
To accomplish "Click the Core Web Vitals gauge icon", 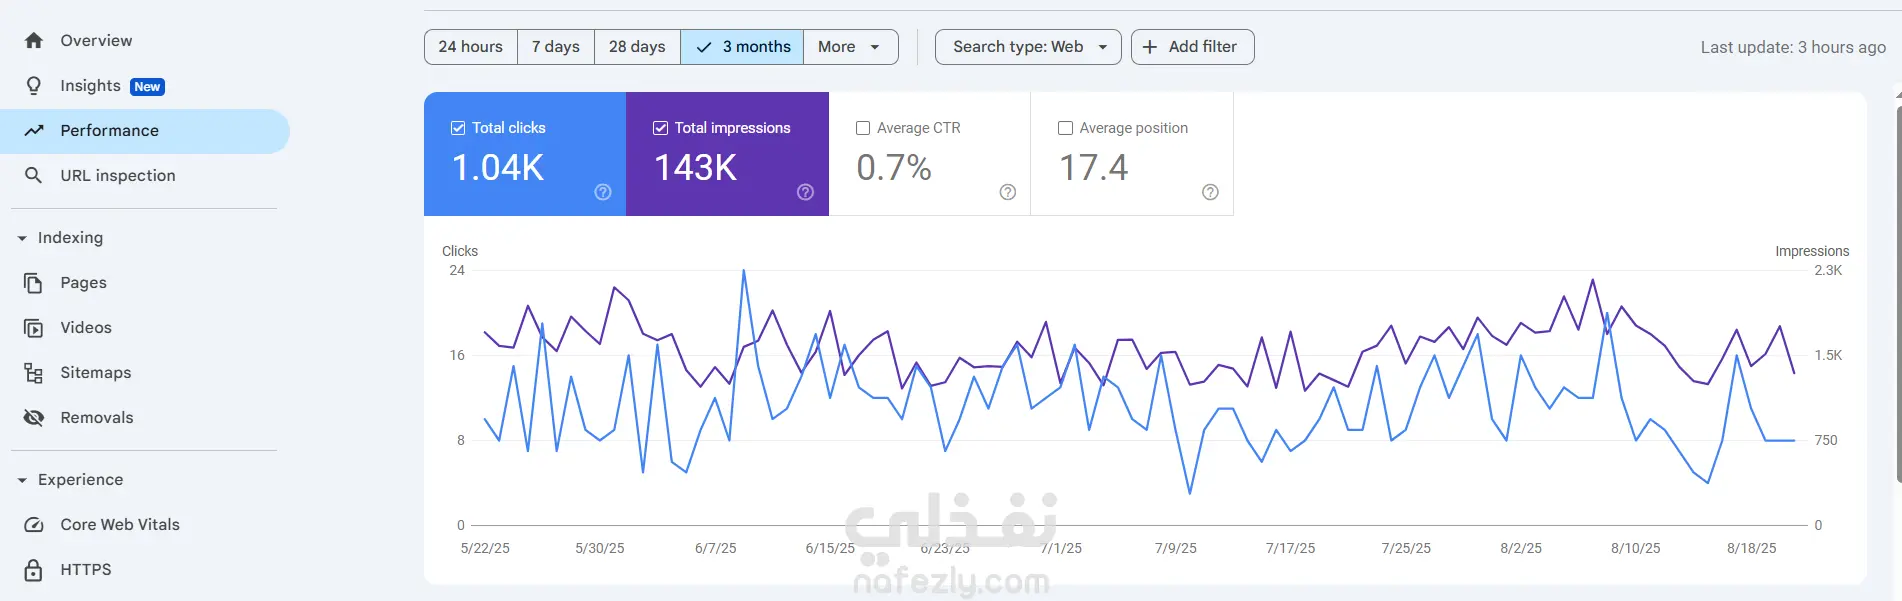I will (x=34, y=525).
